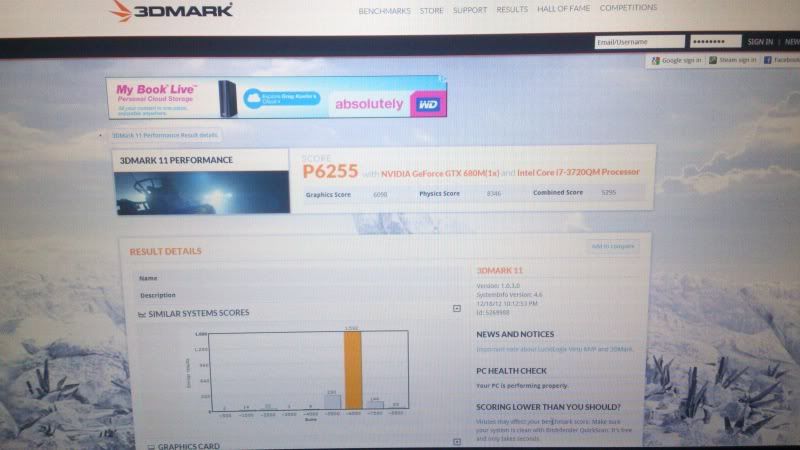800x450 pixels.
Task: Open the Intel Core i7-3720QM Processor link
Action: (x=578, y=172)
